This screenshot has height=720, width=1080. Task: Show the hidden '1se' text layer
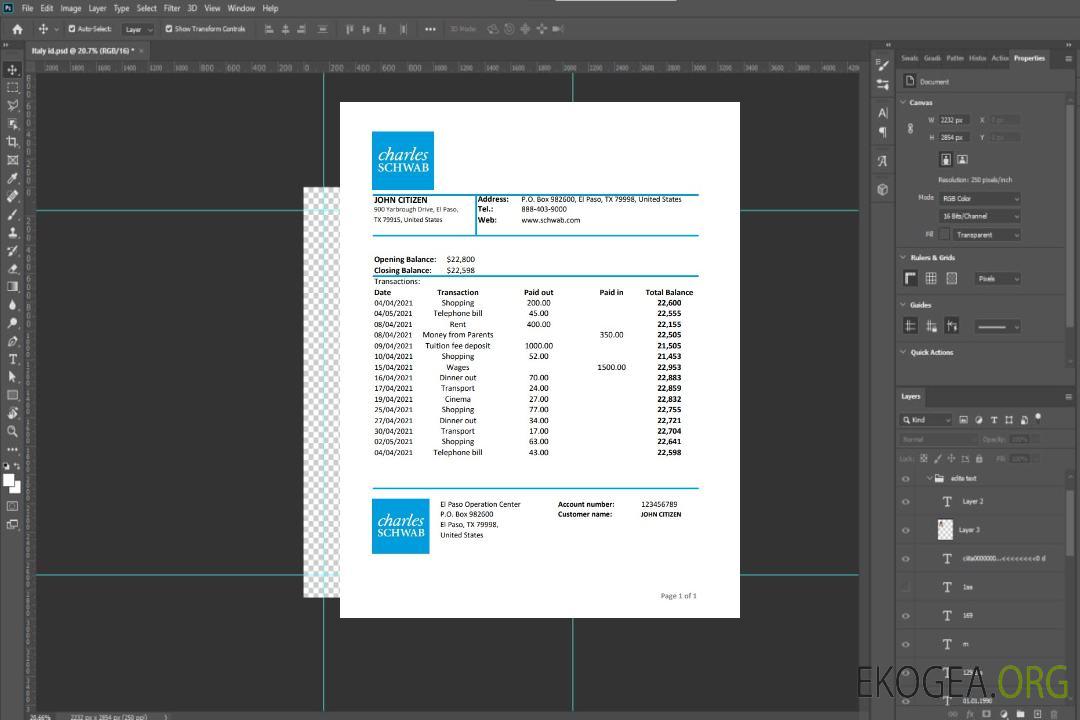(x=906, y=587)
